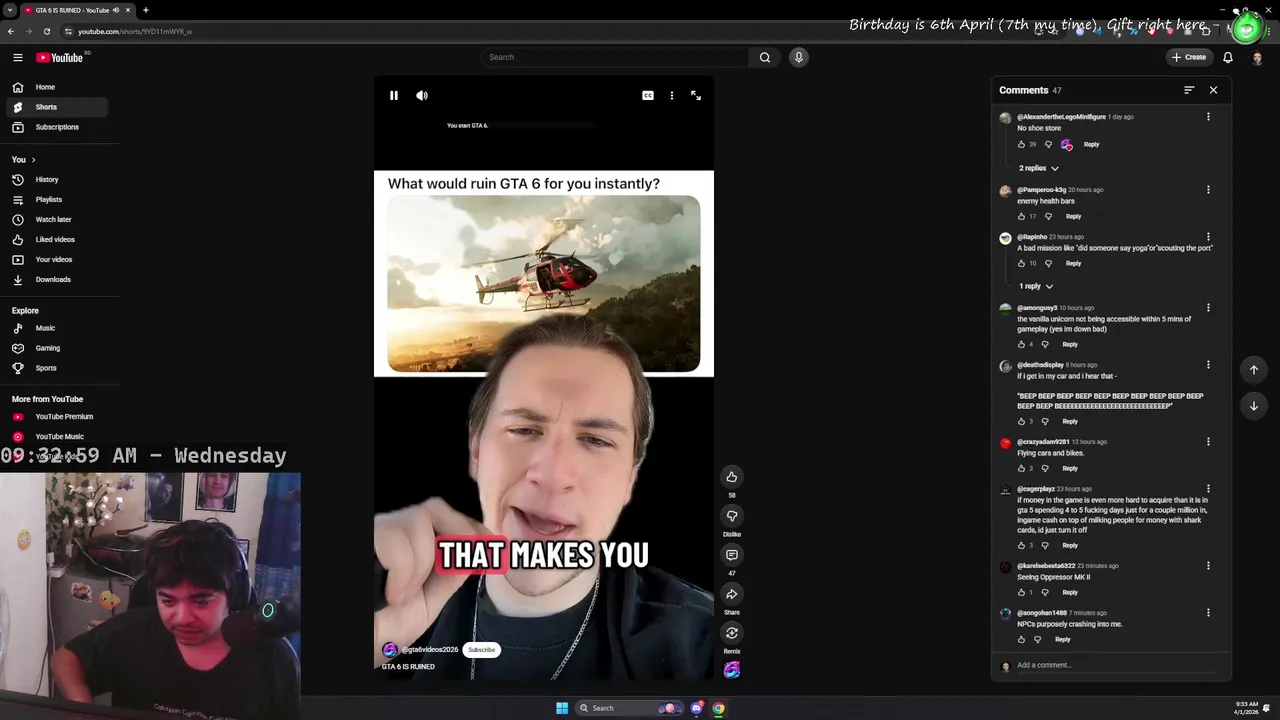
Task: Open a new Chrome tab
Action: [x=145, y=10]
